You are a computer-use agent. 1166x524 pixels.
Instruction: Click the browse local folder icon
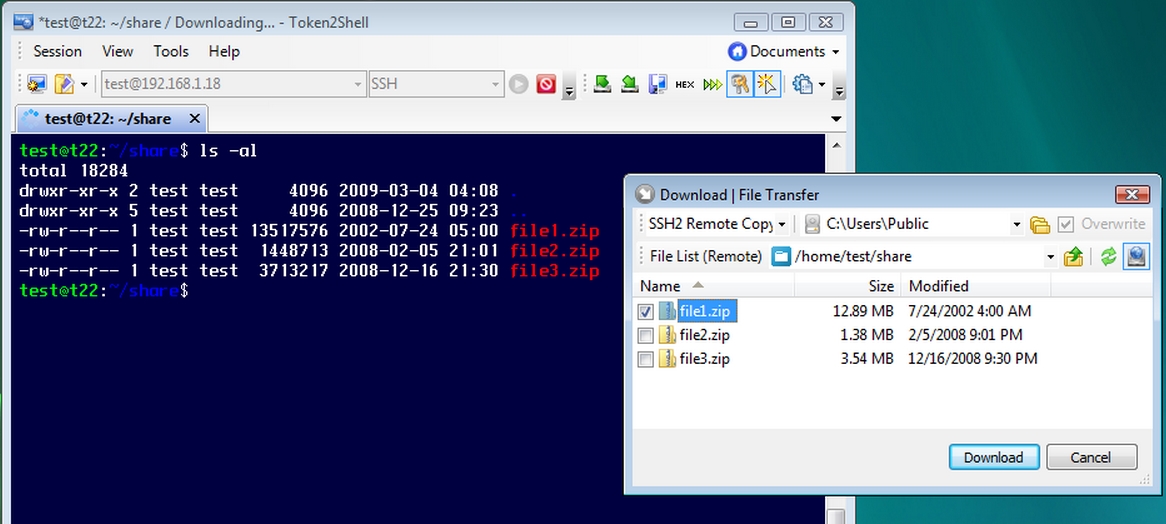1040,224
